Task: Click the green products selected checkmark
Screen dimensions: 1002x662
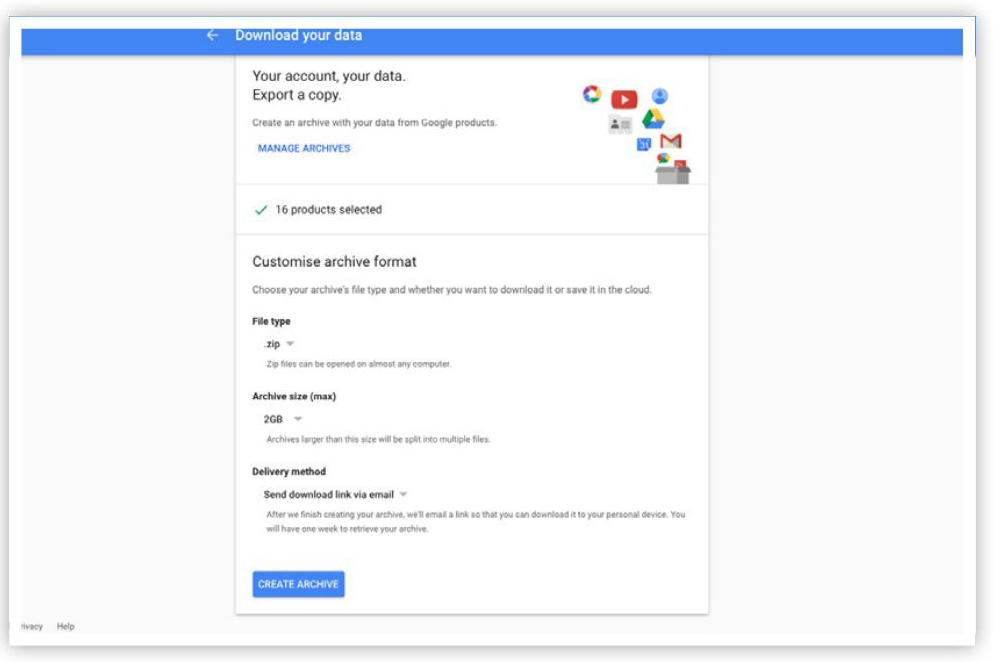Action: (x=261, y=210)
